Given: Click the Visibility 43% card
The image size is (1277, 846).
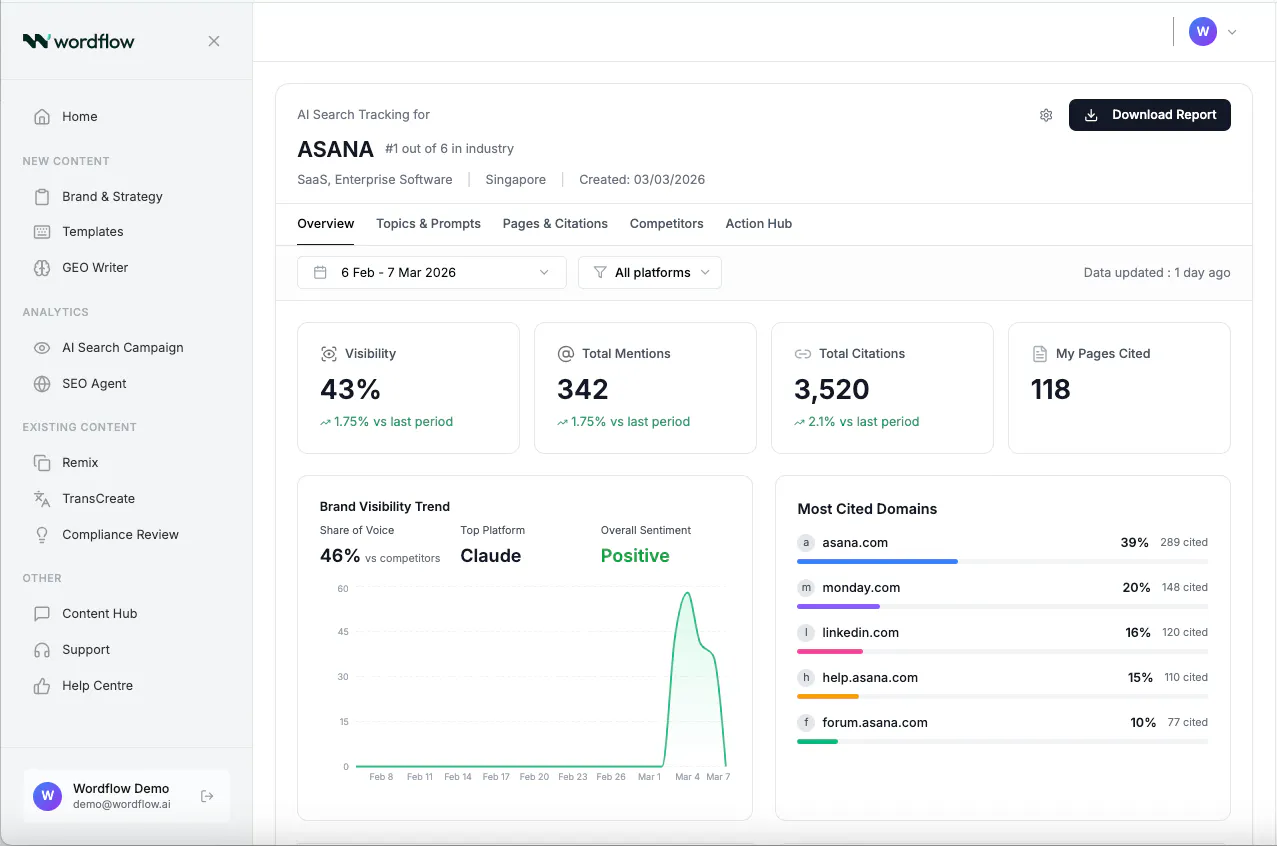Looking at the screenshot, I should click(x=408, y=388).
